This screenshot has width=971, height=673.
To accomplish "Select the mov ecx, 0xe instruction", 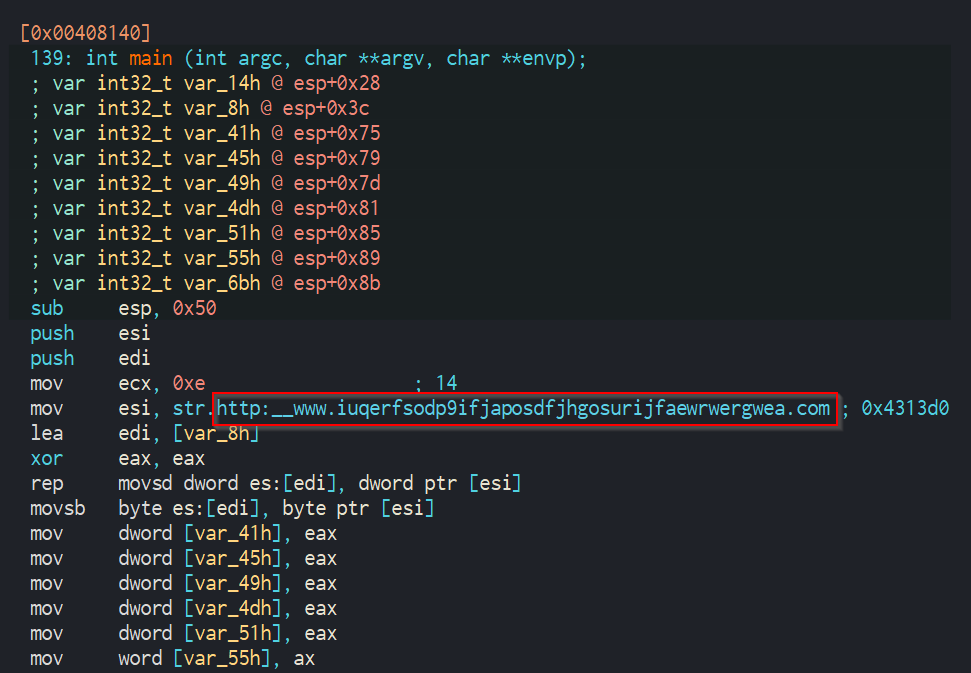I will point(118,383).
